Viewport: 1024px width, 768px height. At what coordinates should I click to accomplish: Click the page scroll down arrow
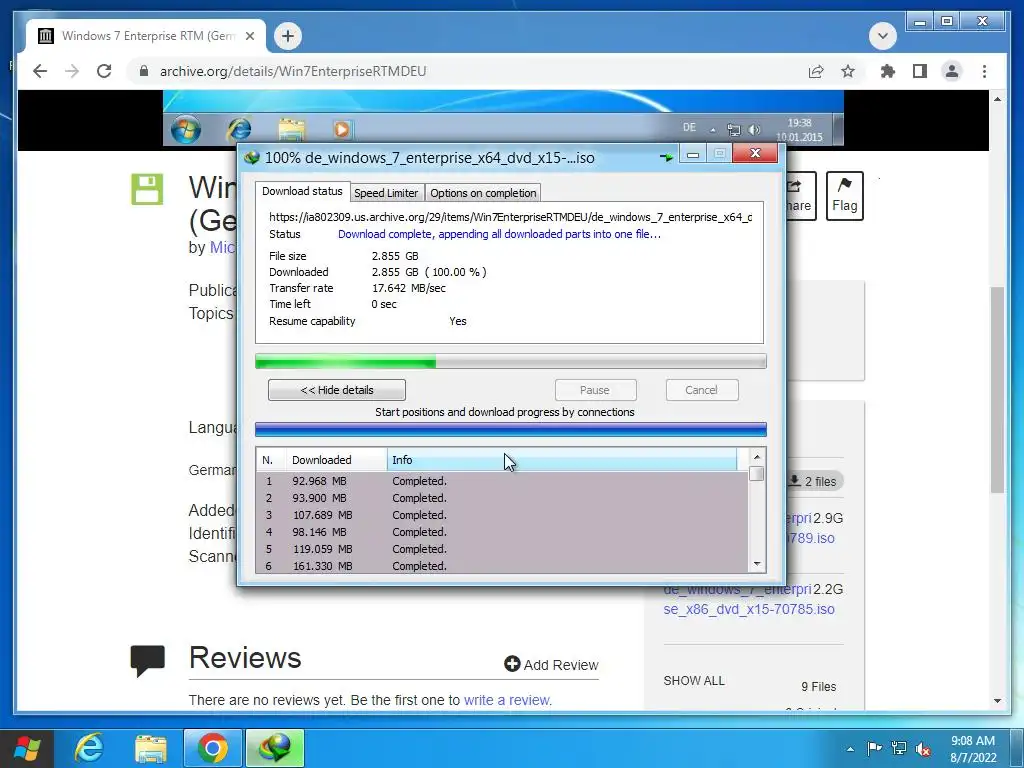click(997, 701)
